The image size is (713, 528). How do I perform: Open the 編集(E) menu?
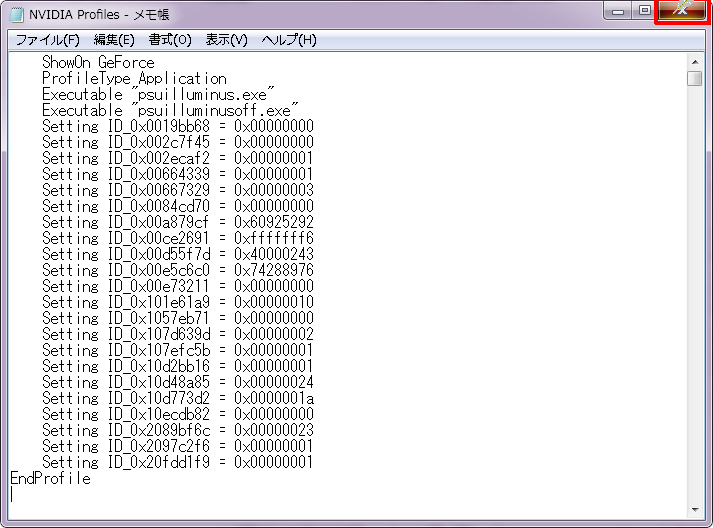coord(114,40)
